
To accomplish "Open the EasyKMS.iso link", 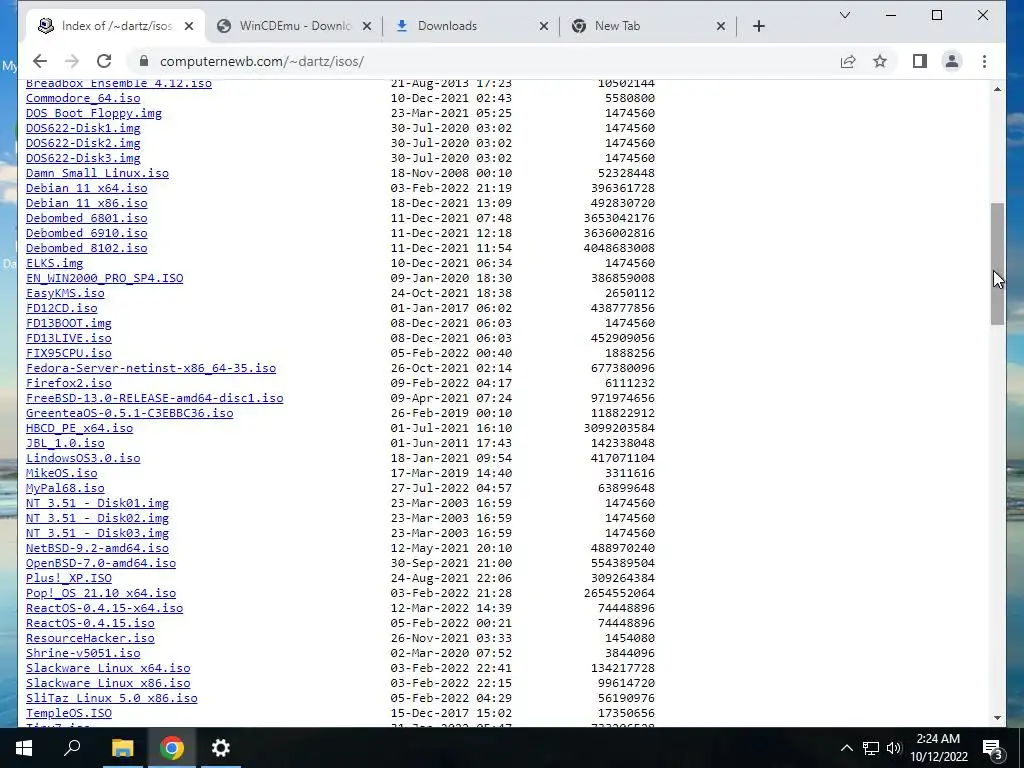I will (x=65, y=293).
